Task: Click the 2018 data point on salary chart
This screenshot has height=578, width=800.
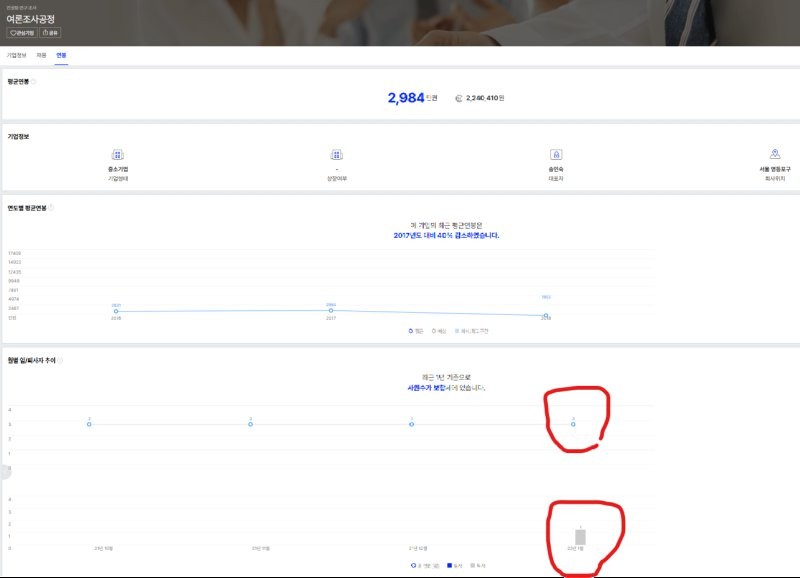Action: click(x=546, y=316)
